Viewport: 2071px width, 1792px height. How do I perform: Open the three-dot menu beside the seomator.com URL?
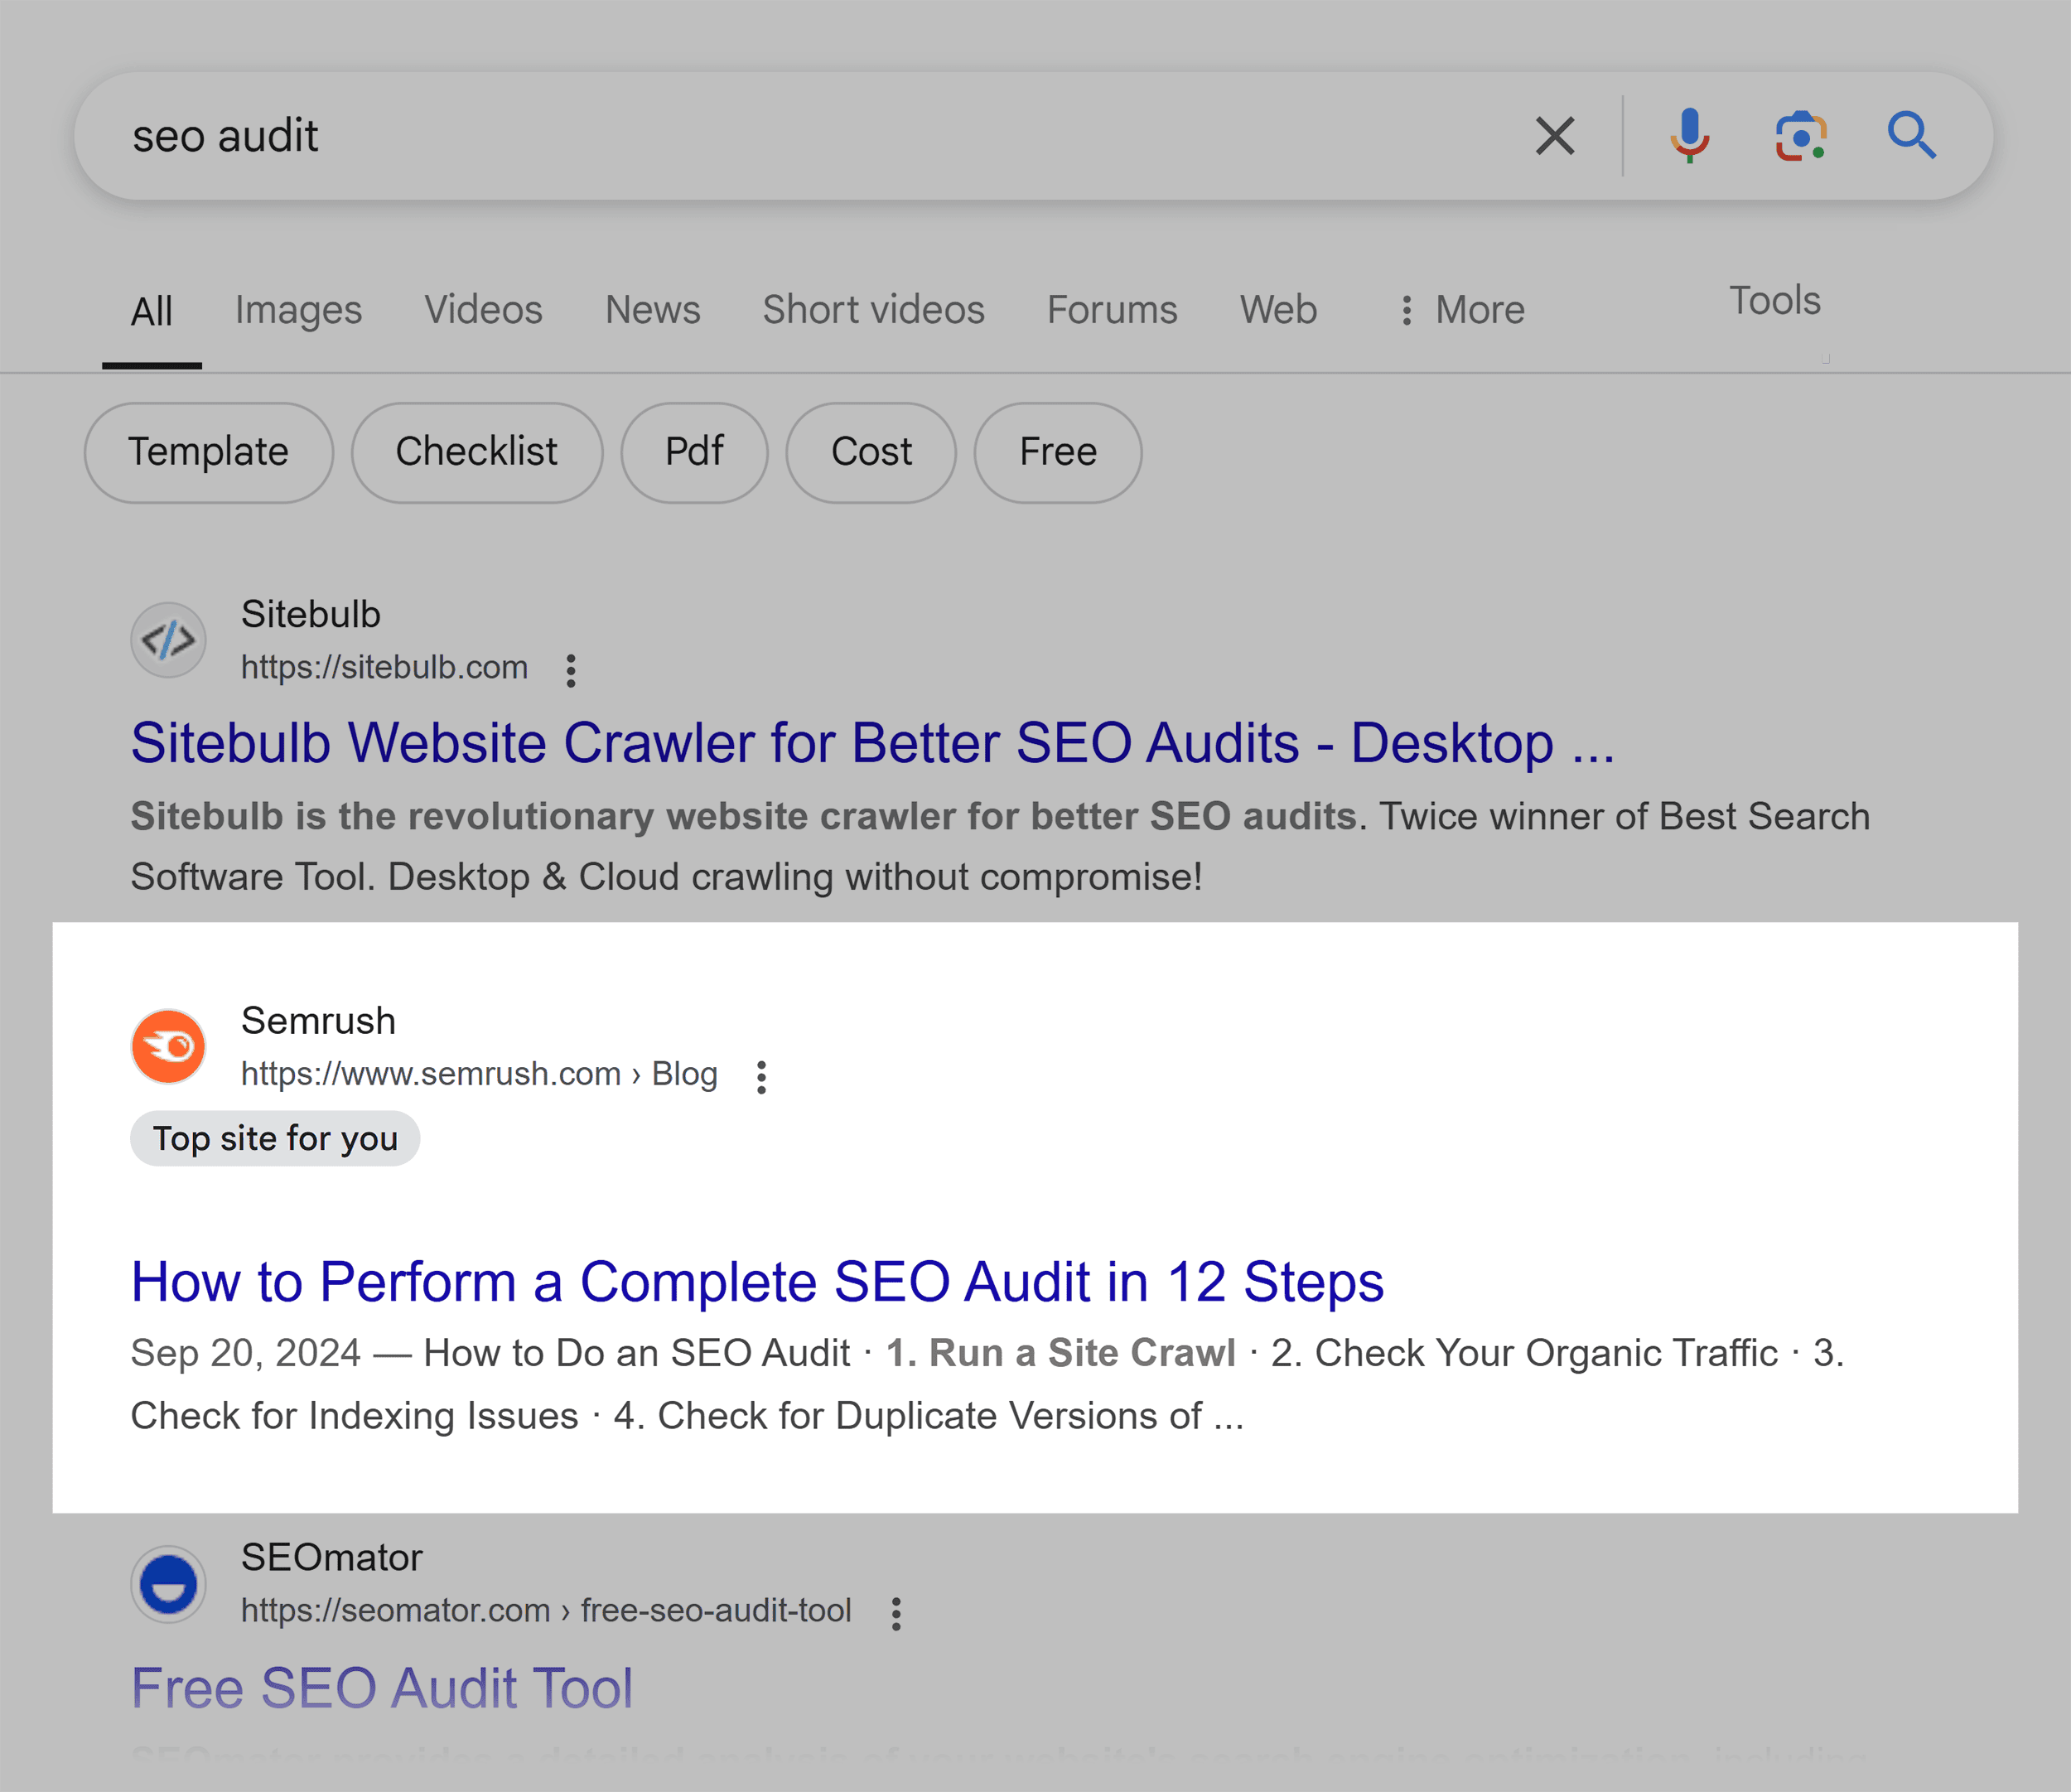click(x=896, y=1613)
